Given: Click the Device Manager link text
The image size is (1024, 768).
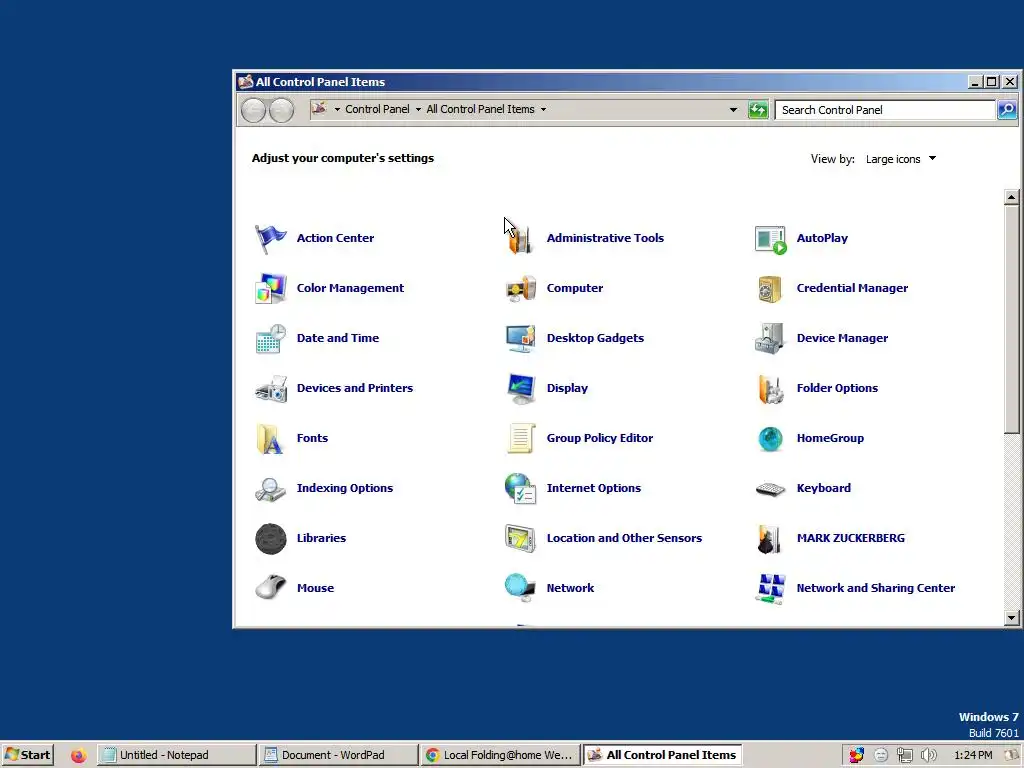Looking at the screenshot, I should point(842,338).
